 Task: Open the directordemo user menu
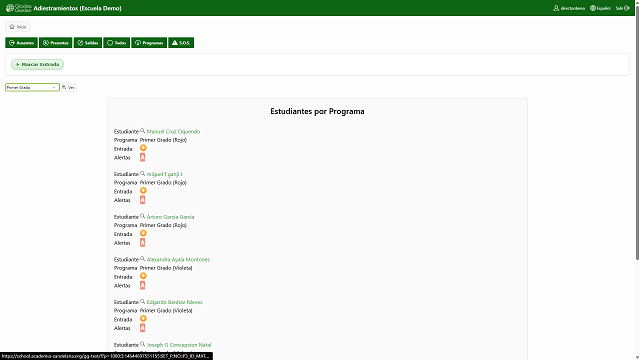tap(569, 8)
